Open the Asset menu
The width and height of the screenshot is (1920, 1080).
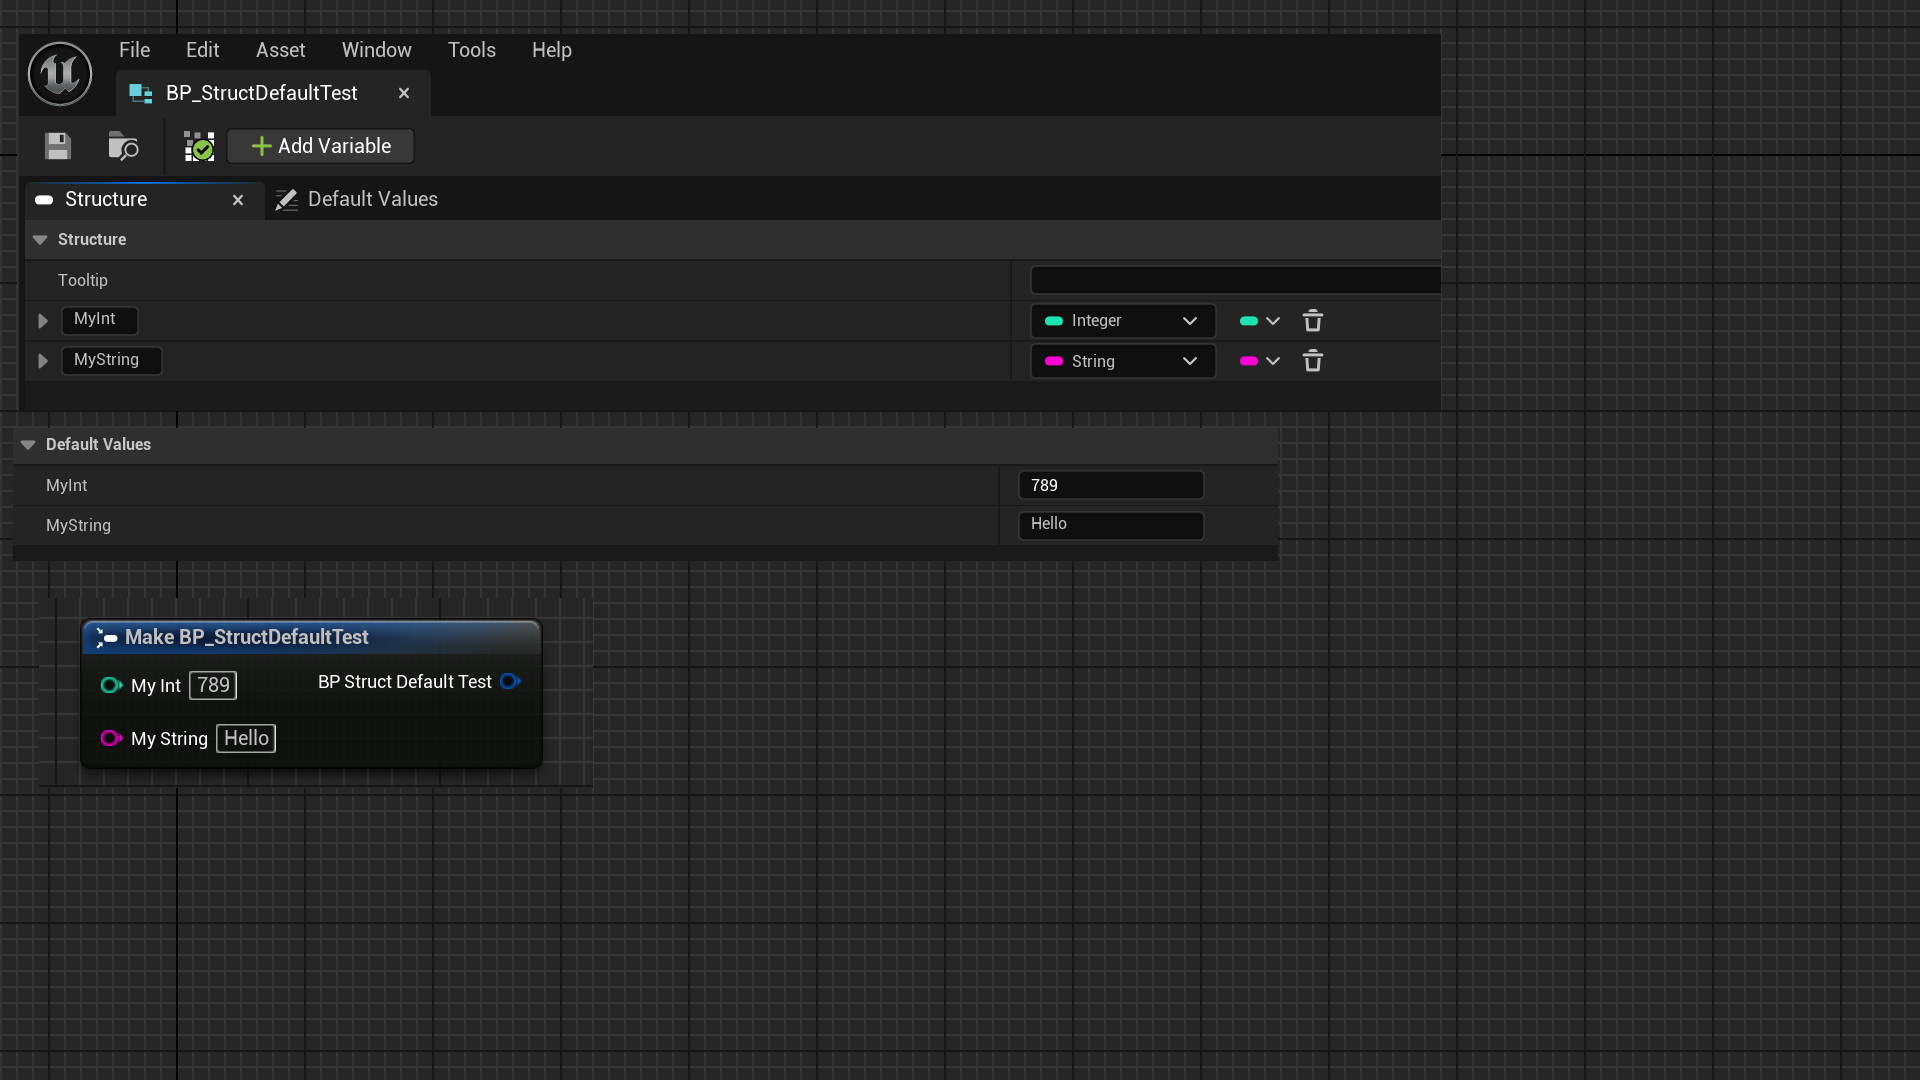(280, 50)
